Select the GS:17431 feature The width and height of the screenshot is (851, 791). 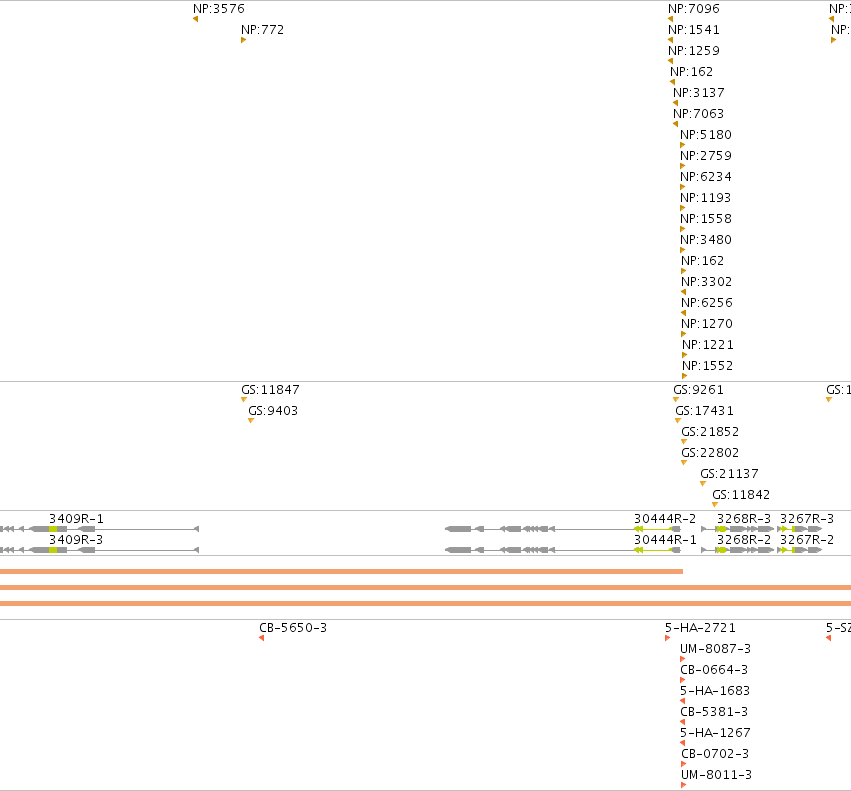pyautogui.click(x=704, y=411)
